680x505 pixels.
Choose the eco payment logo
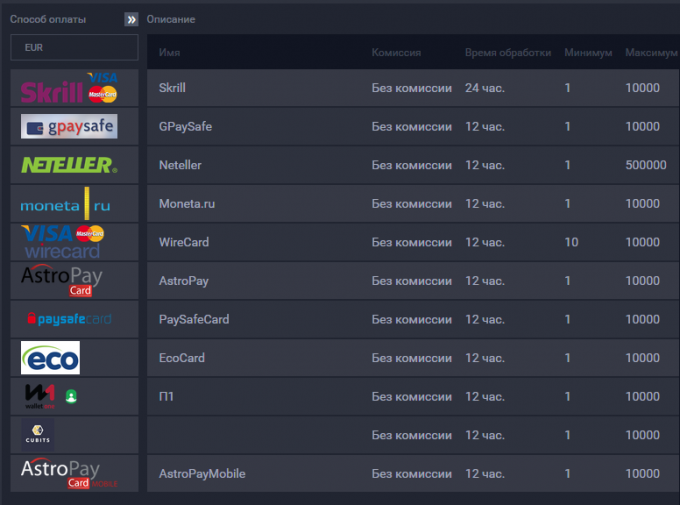coord(50,357)
